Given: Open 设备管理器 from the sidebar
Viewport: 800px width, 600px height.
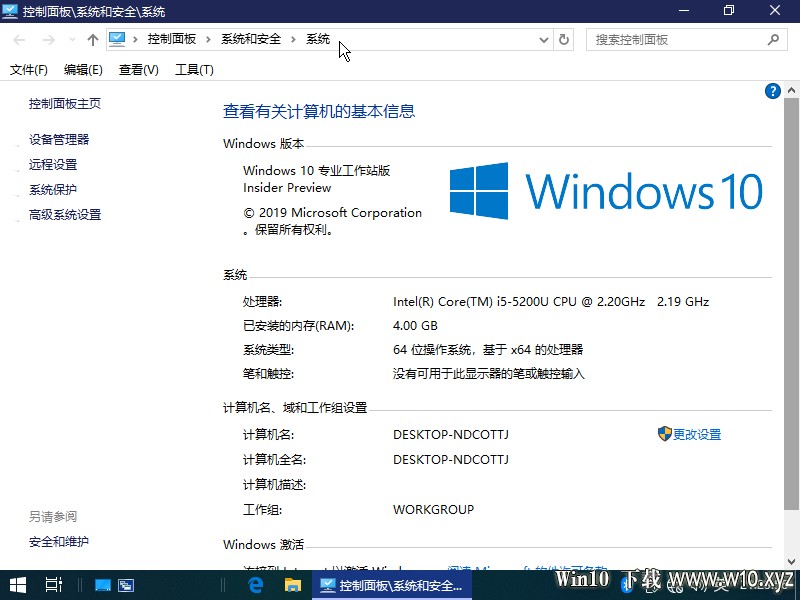Looking at the screenshot, I should [59, 139].
